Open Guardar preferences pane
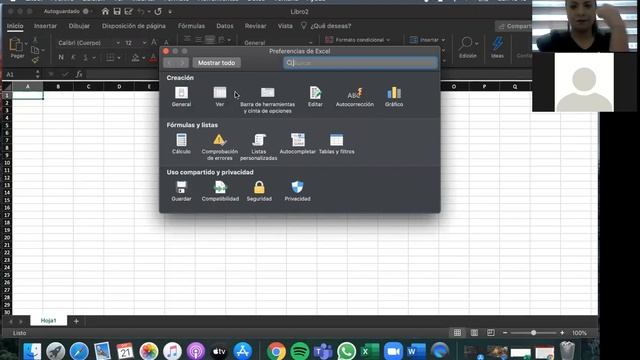This screenshot has height=360, width=640. (181, 191)
